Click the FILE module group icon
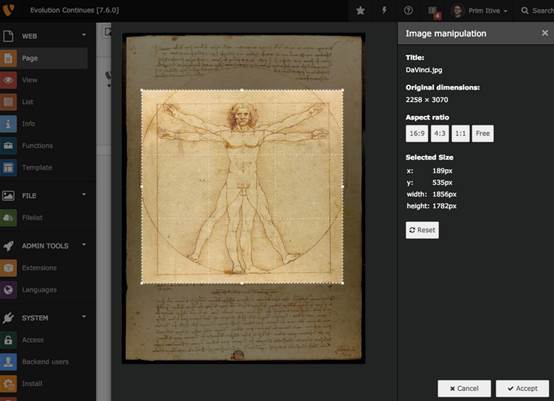Image resolution: width=554 pixels, height=401 pixels. pos(8,195)
